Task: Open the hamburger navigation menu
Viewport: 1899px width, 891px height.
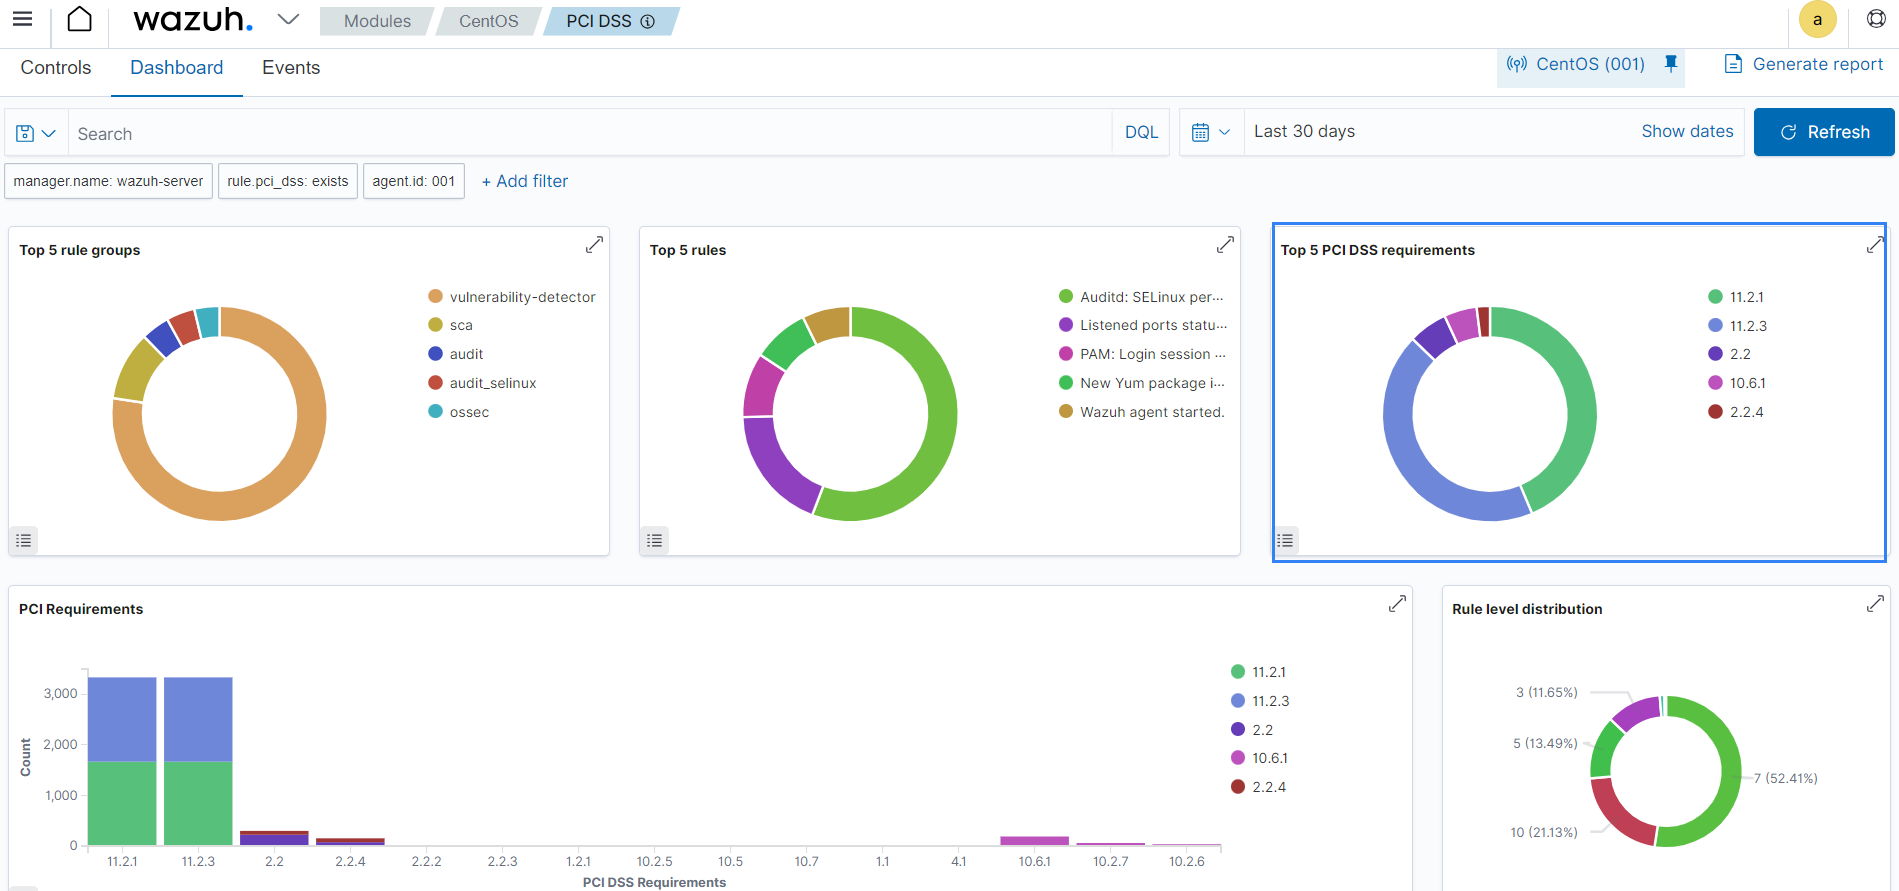Action: click(22, 19)
